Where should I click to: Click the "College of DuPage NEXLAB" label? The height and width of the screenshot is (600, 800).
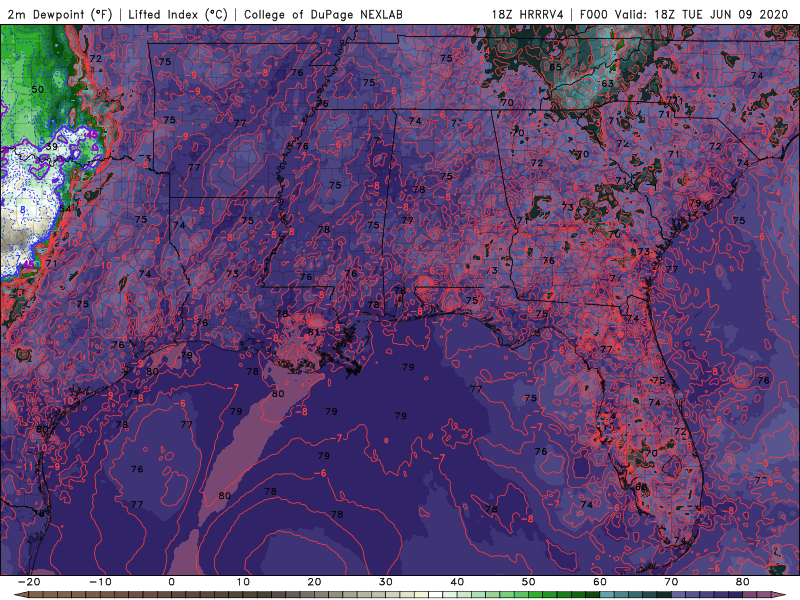323,14
